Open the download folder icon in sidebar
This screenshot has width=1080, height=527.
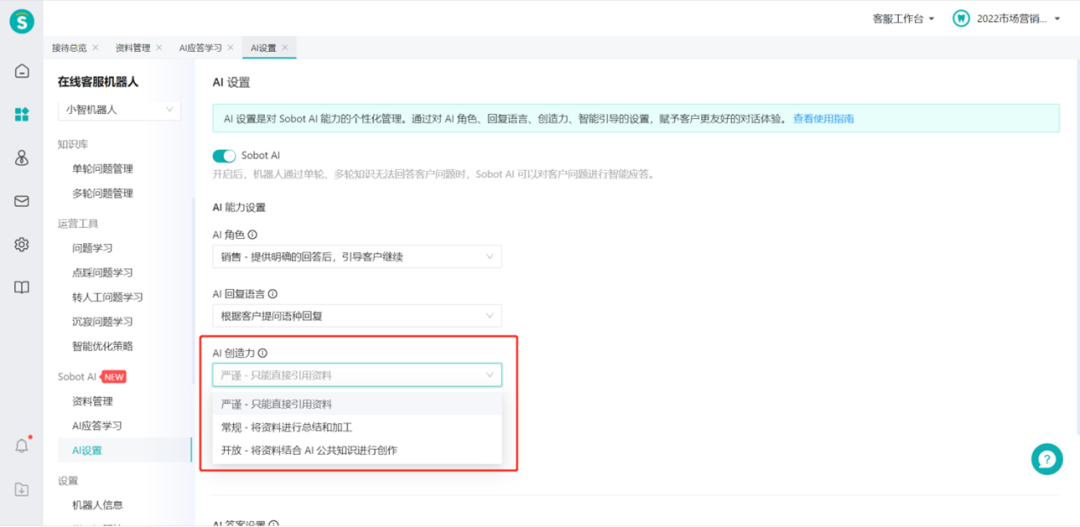[22, 489]
